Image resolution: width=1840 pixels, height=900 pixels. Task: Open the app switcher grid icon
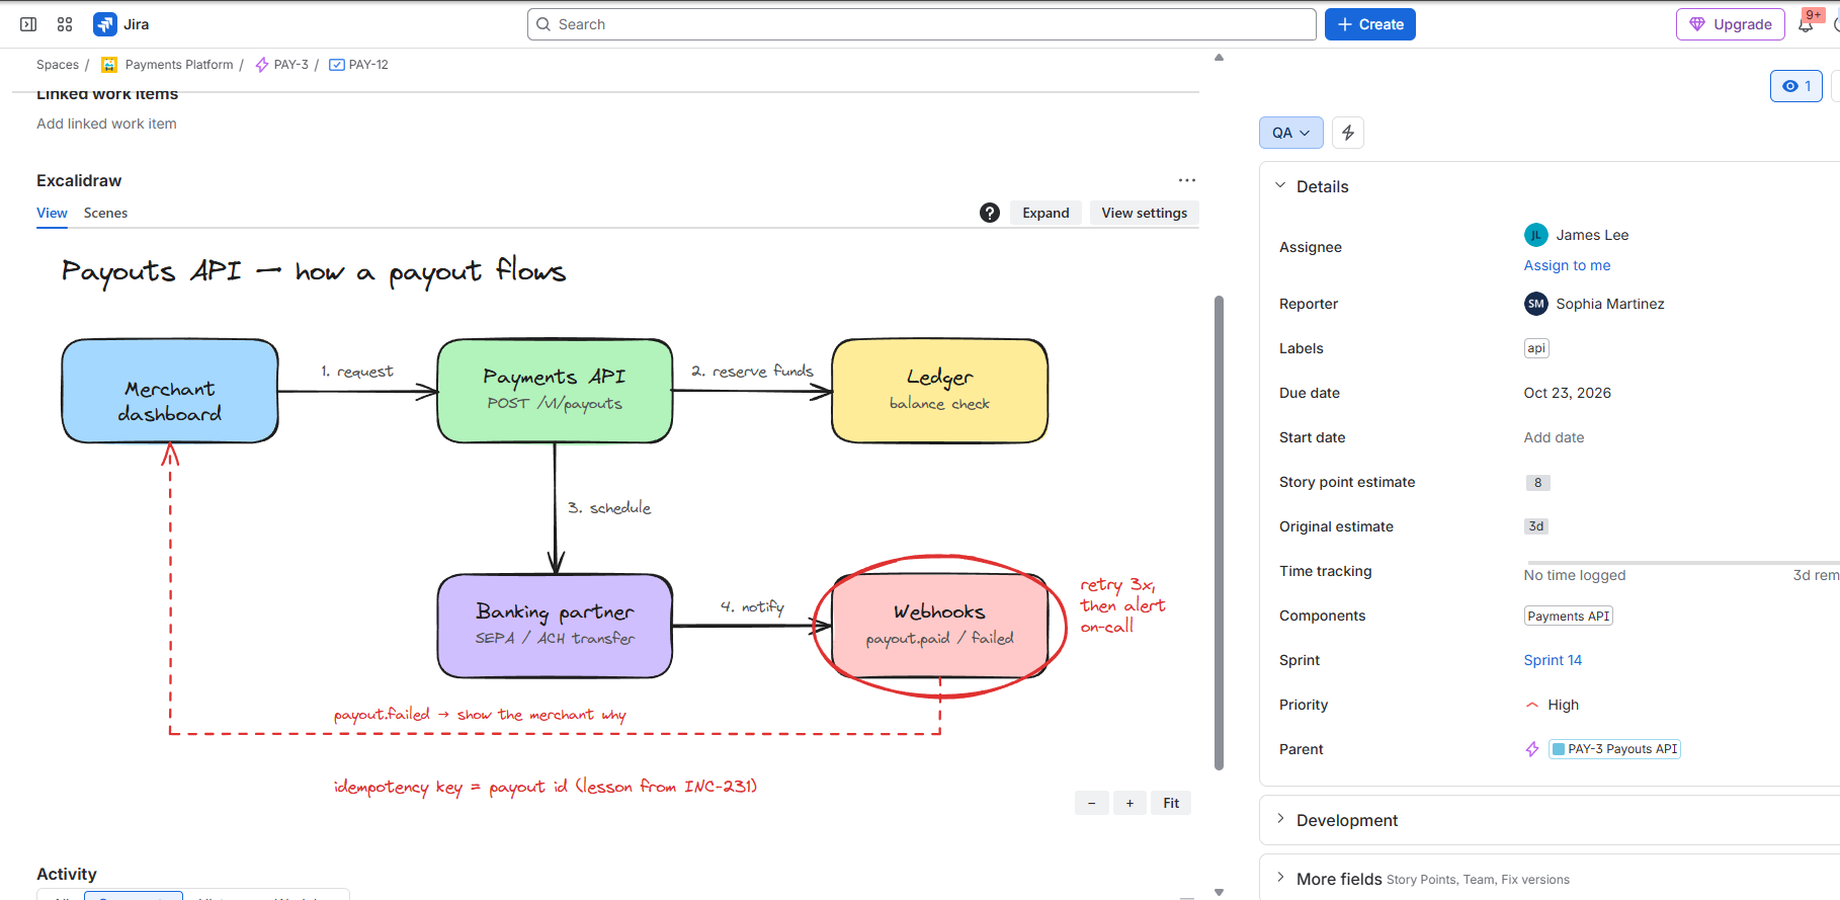(65, 24)
